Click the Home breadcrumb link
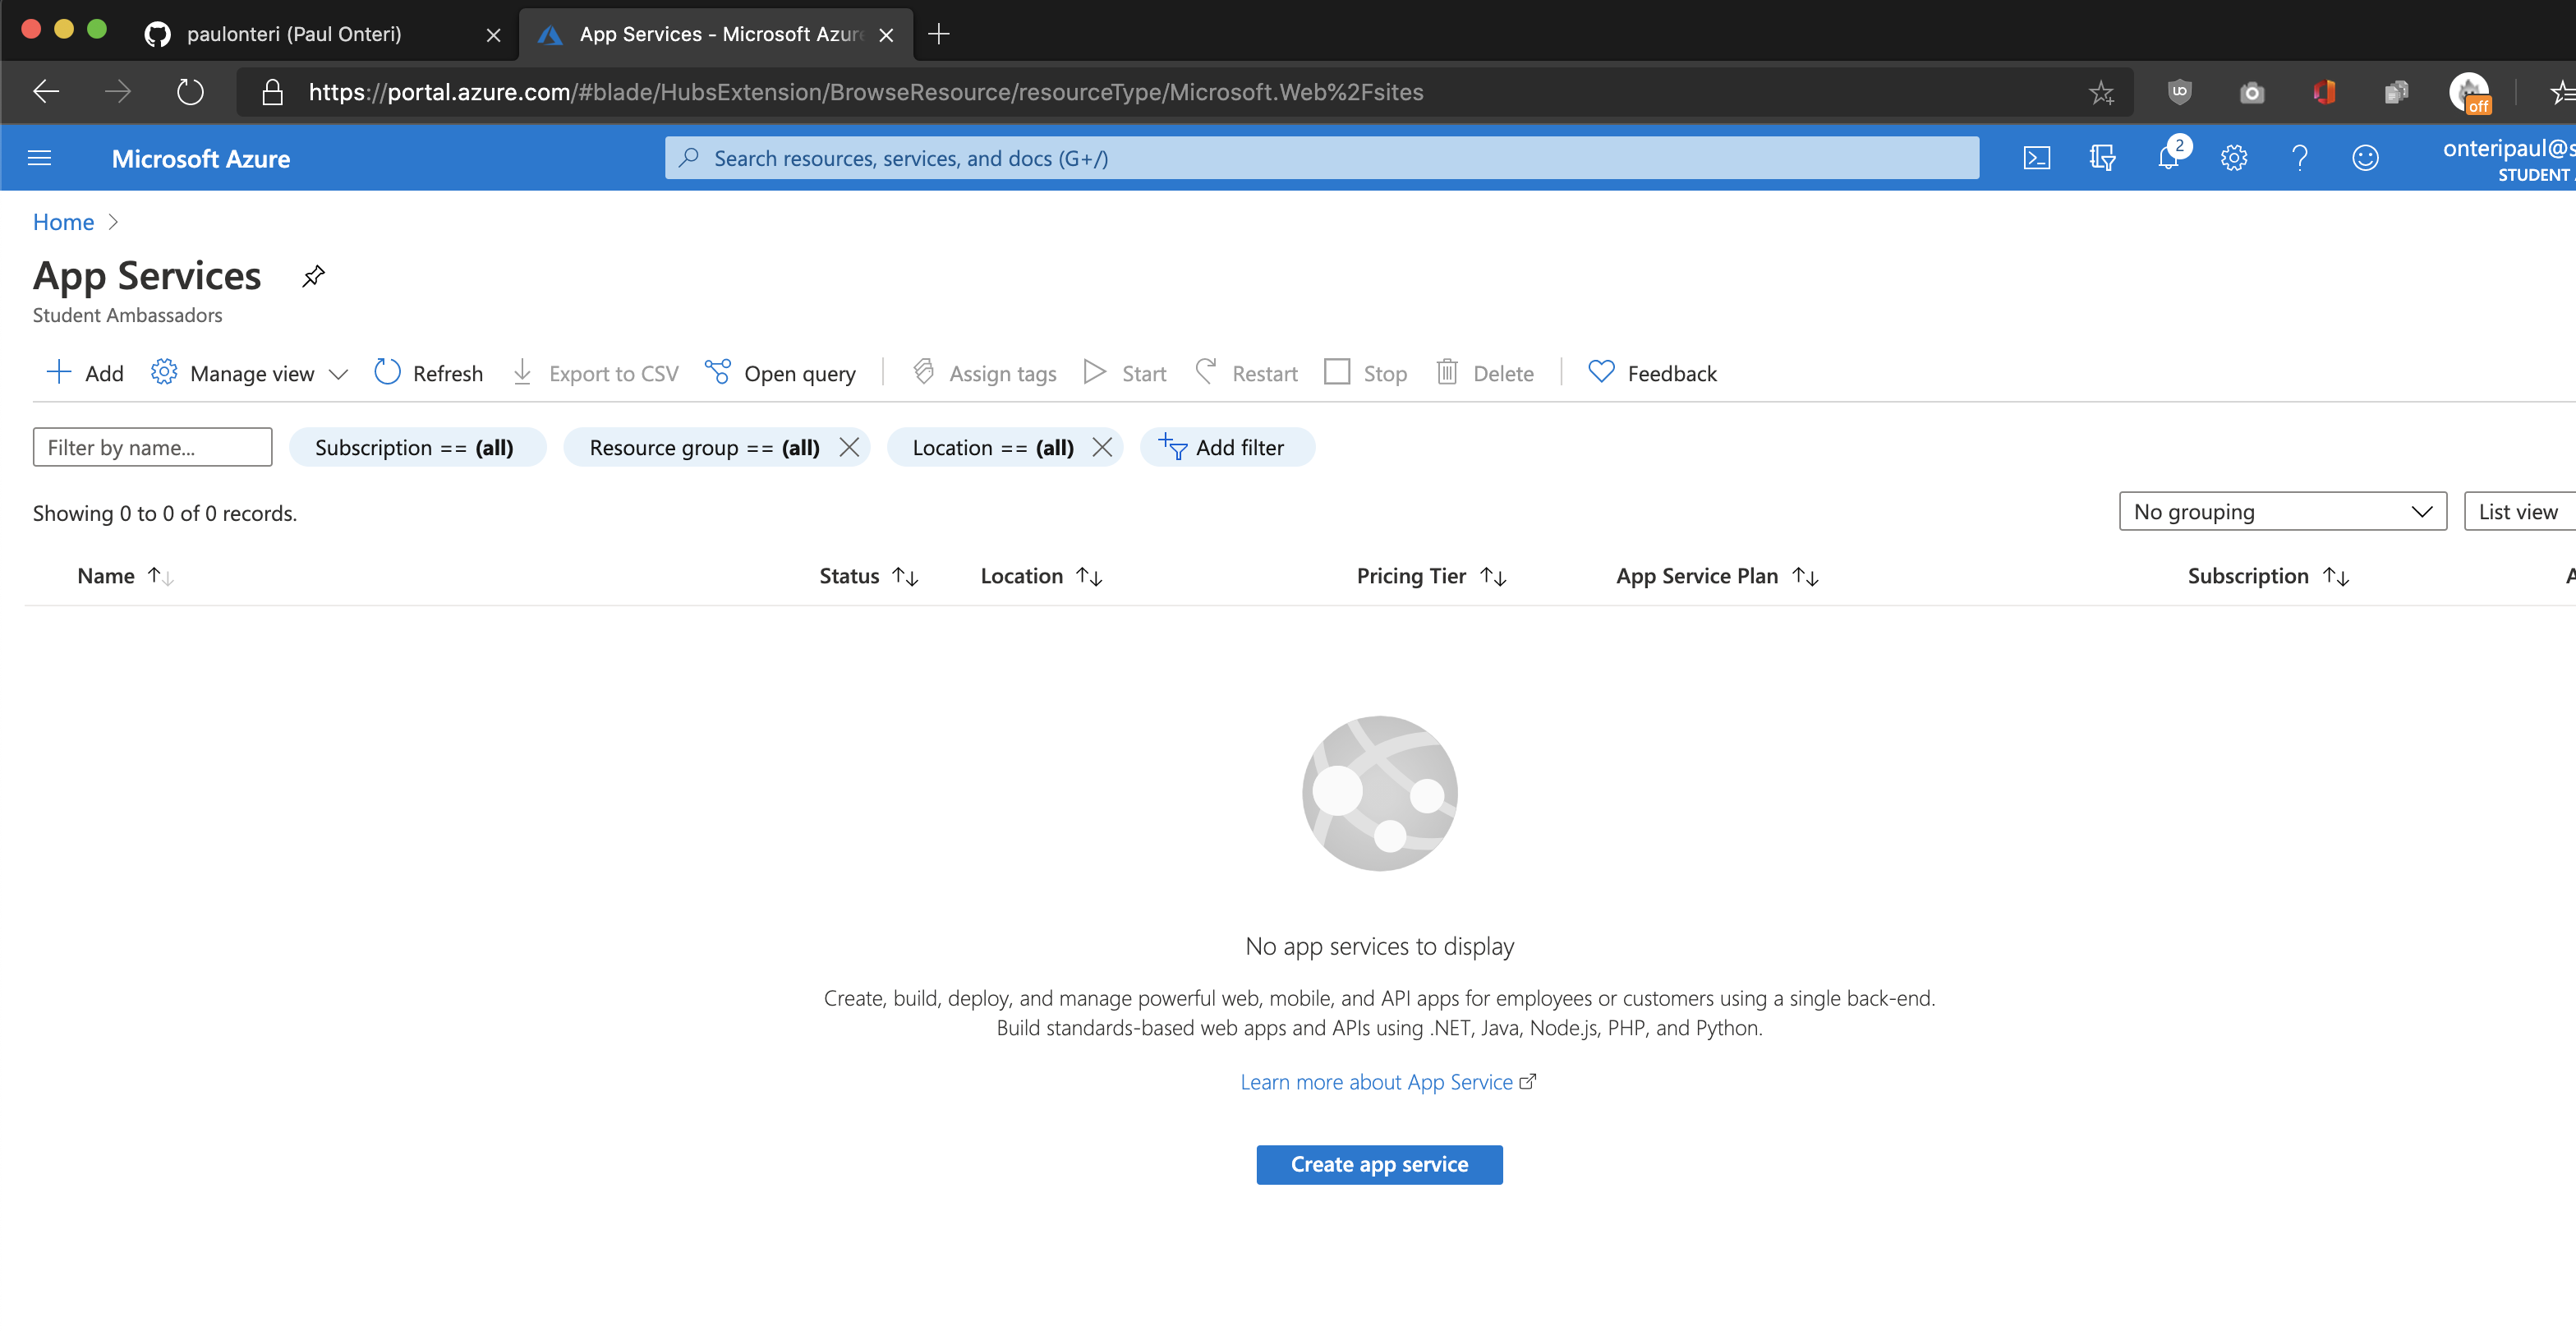2576x1331 pixels. [63, 222]
